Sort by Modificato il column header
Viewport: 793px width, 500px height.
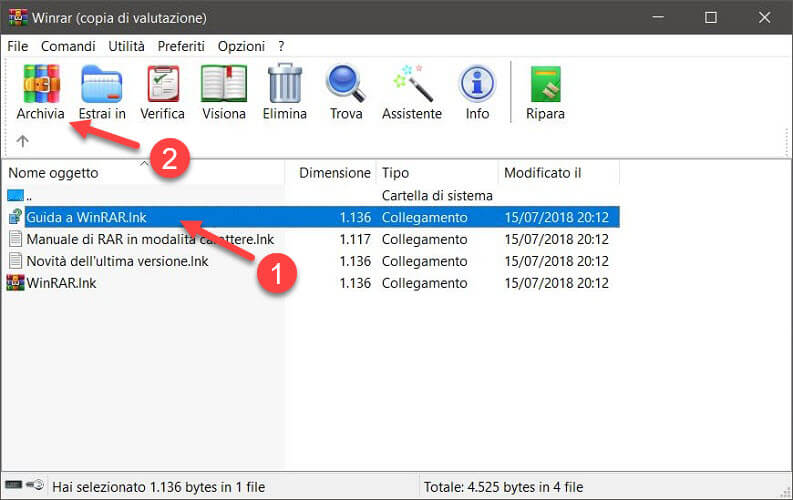559,173
